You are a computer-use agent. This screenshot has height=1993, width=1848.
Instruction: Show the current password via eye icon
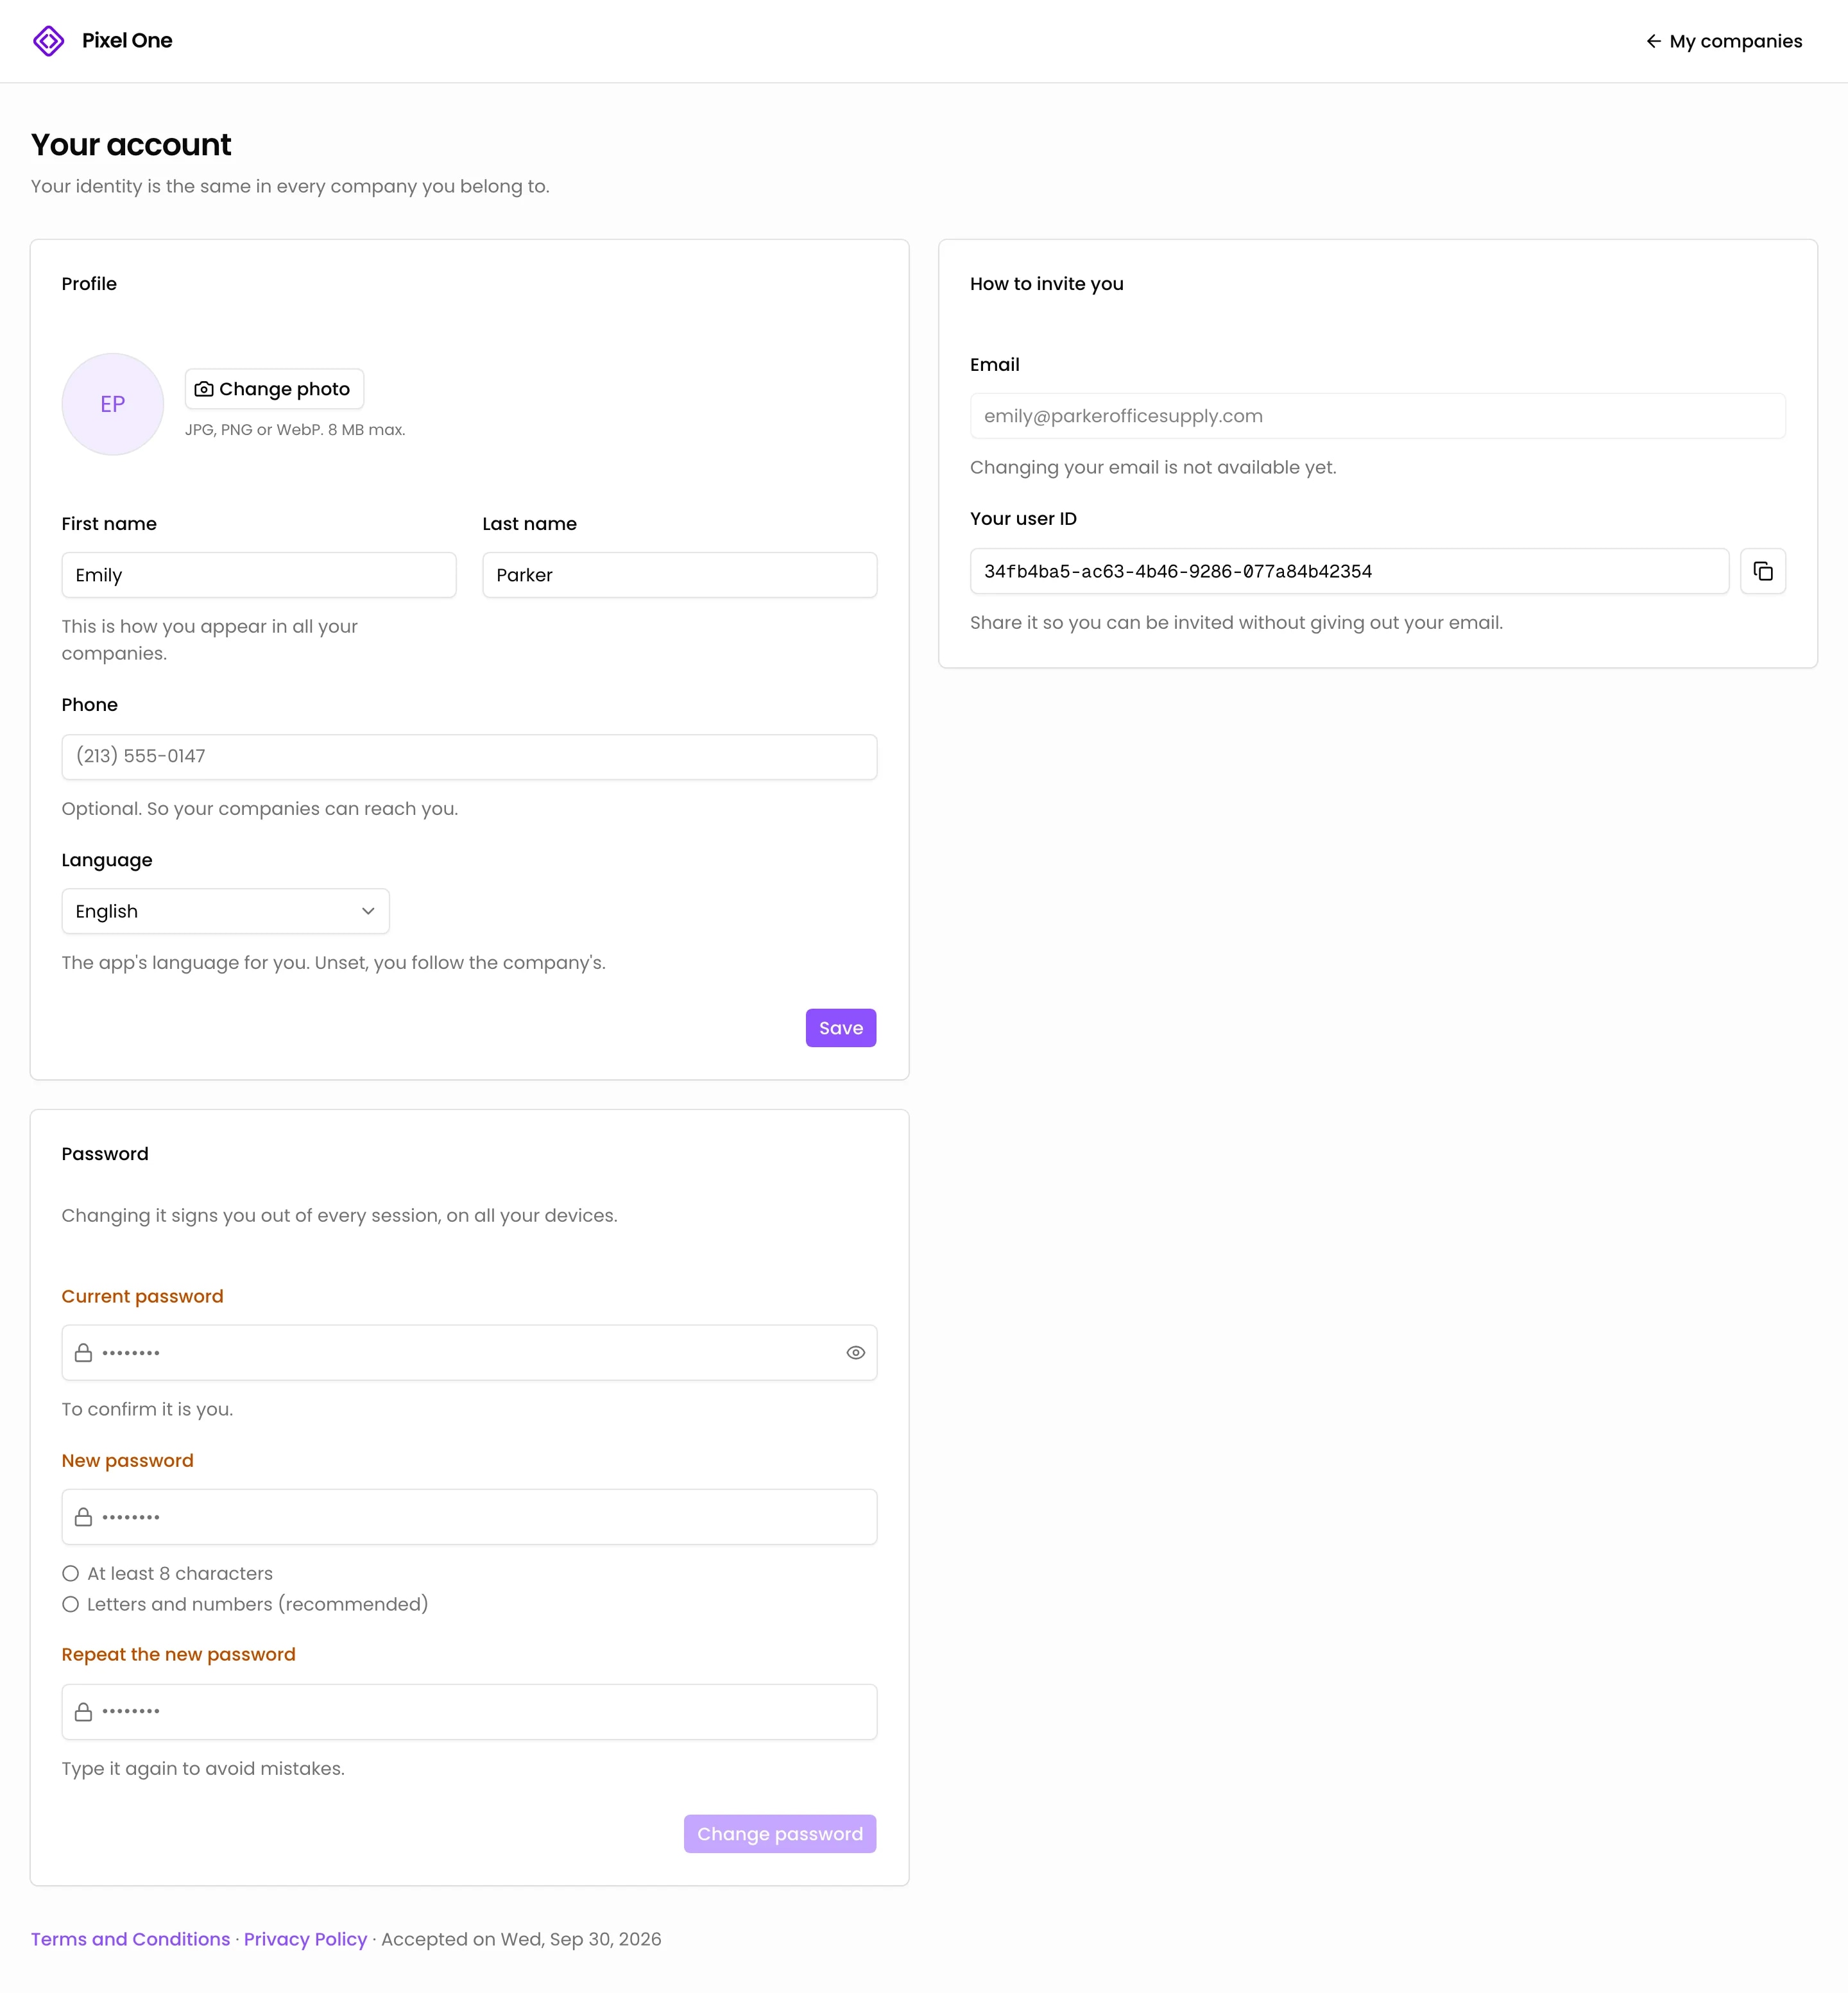855,1352
